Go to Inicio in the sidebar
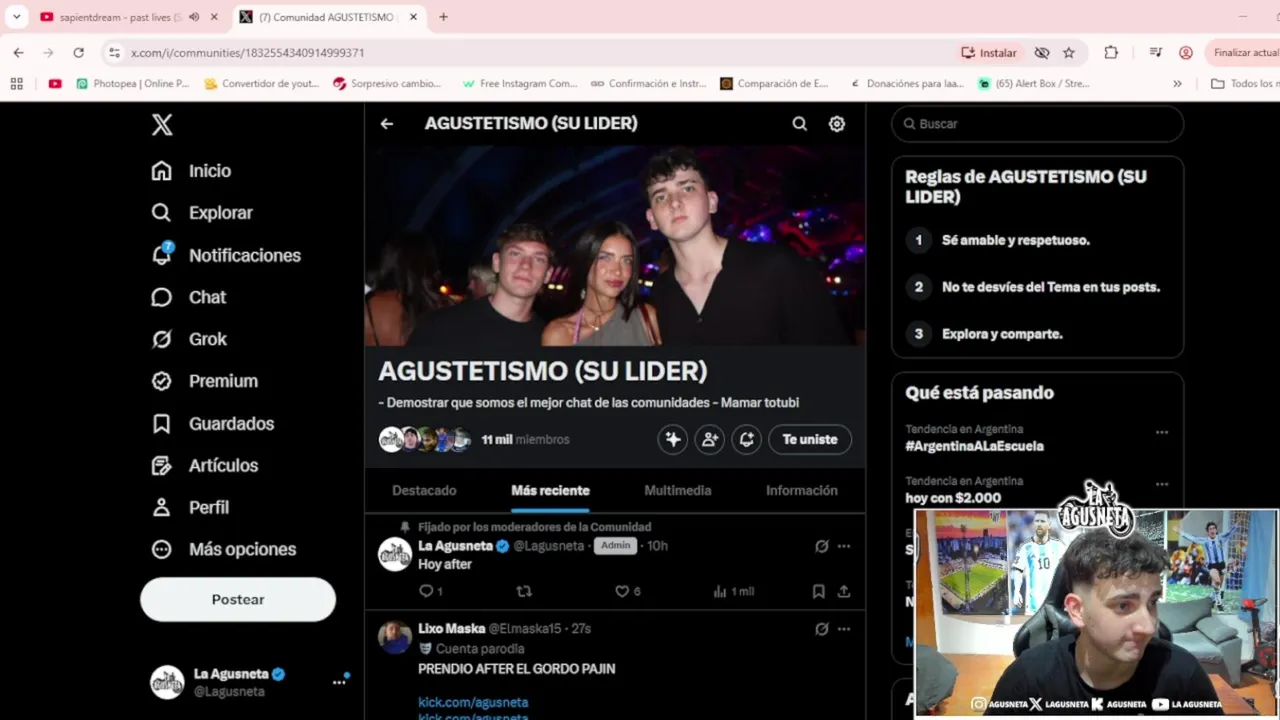Viewport: 1280px width, 720px height. point(191,171)
